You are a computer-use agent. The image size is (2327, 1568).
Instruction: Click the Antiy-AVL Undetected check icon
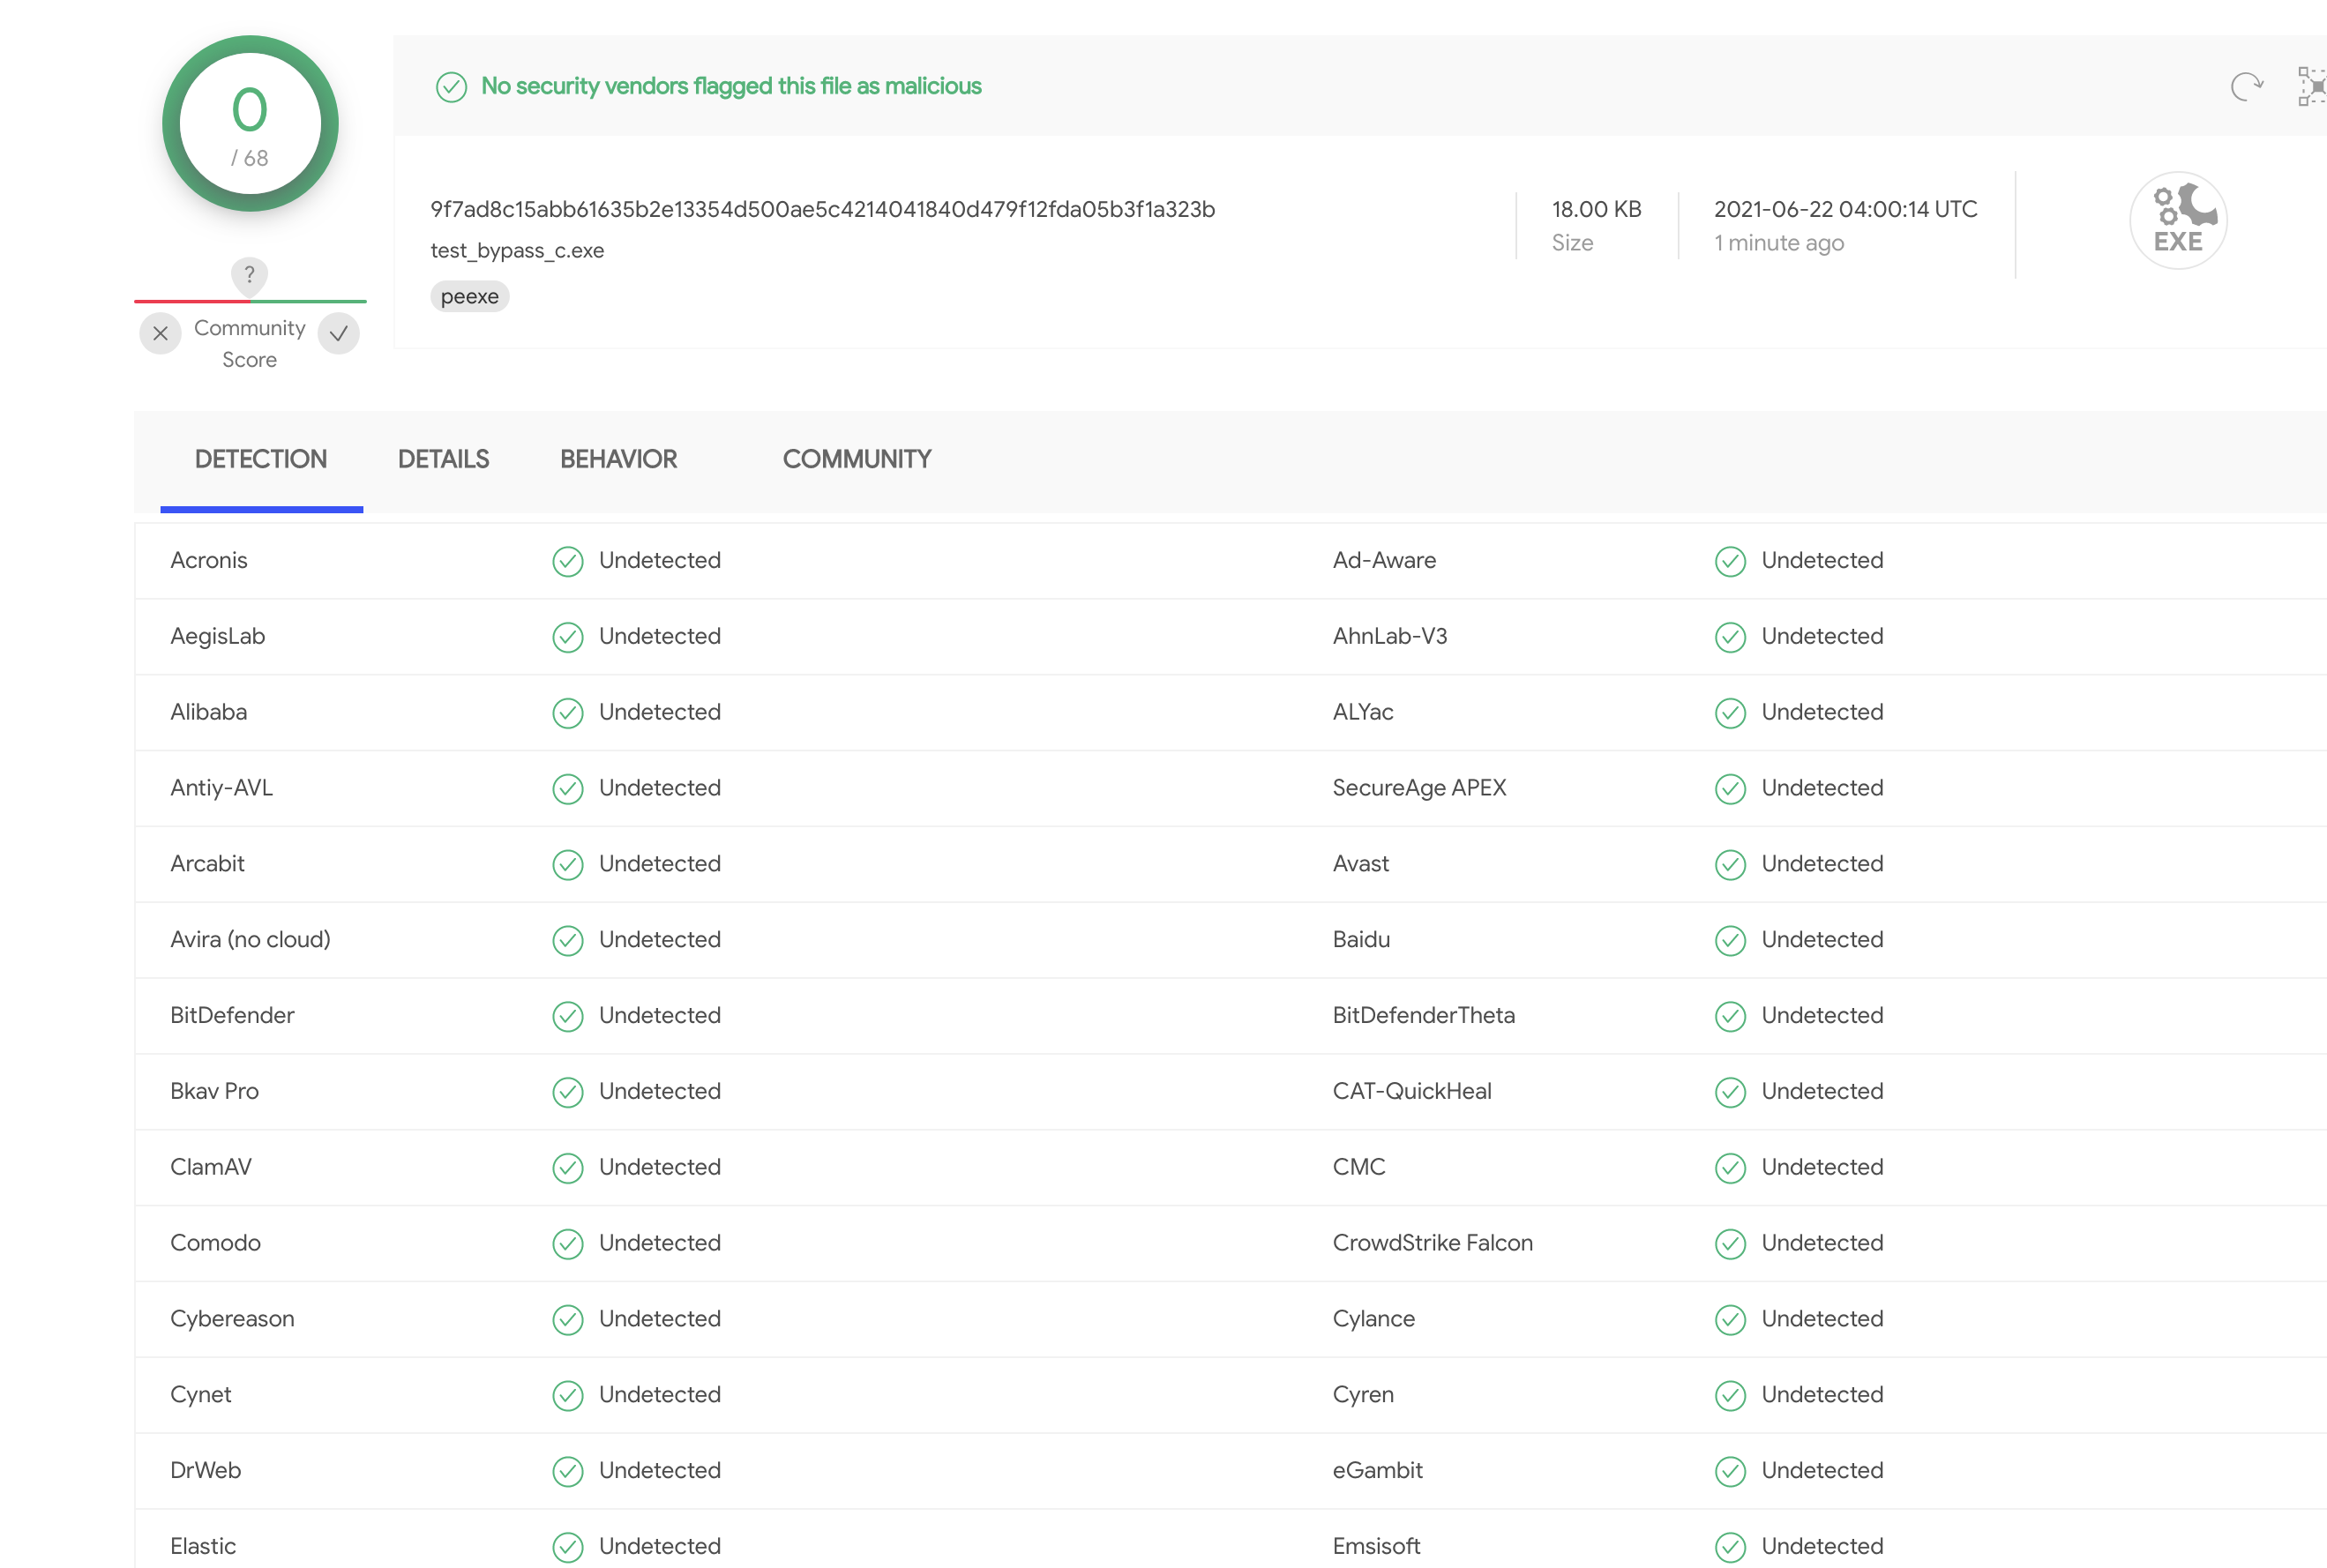tap(568, 790)
